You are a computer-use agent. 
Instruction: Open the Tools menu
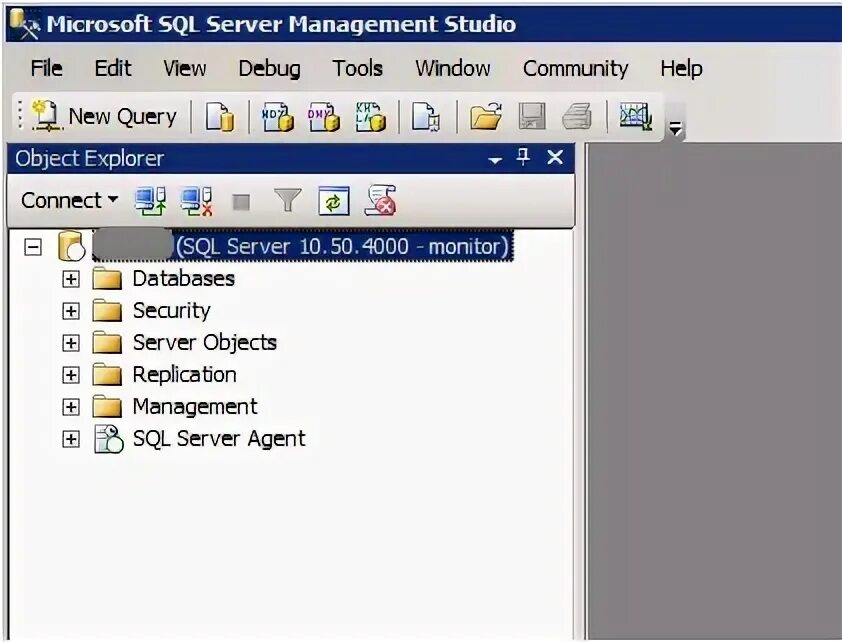pyautogui.click(x=358, y=69)
